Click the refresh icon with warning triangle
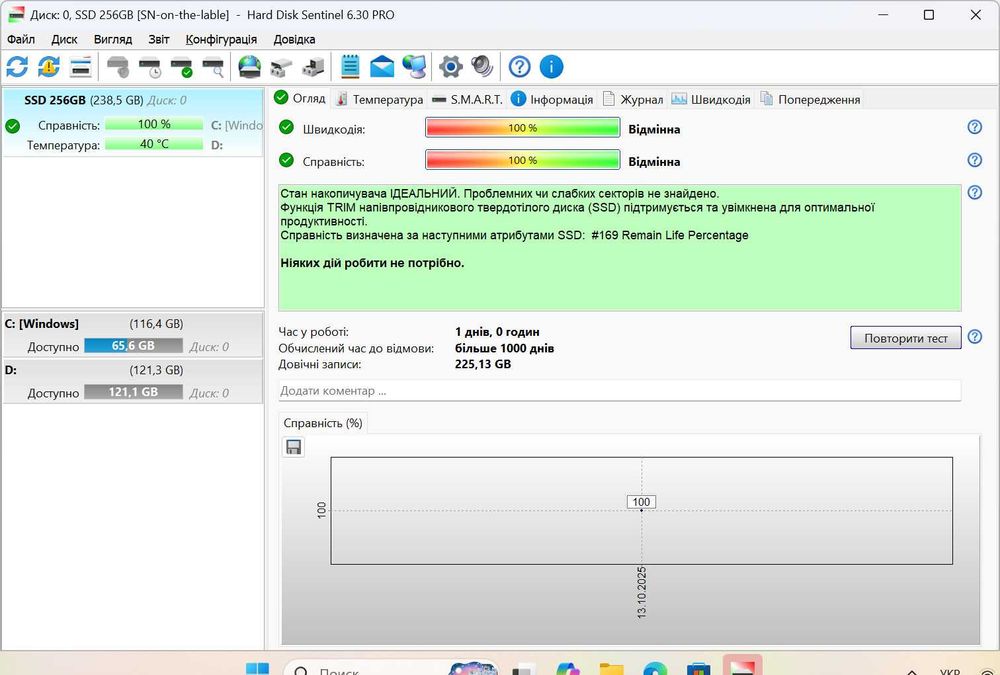 point(48,66)
